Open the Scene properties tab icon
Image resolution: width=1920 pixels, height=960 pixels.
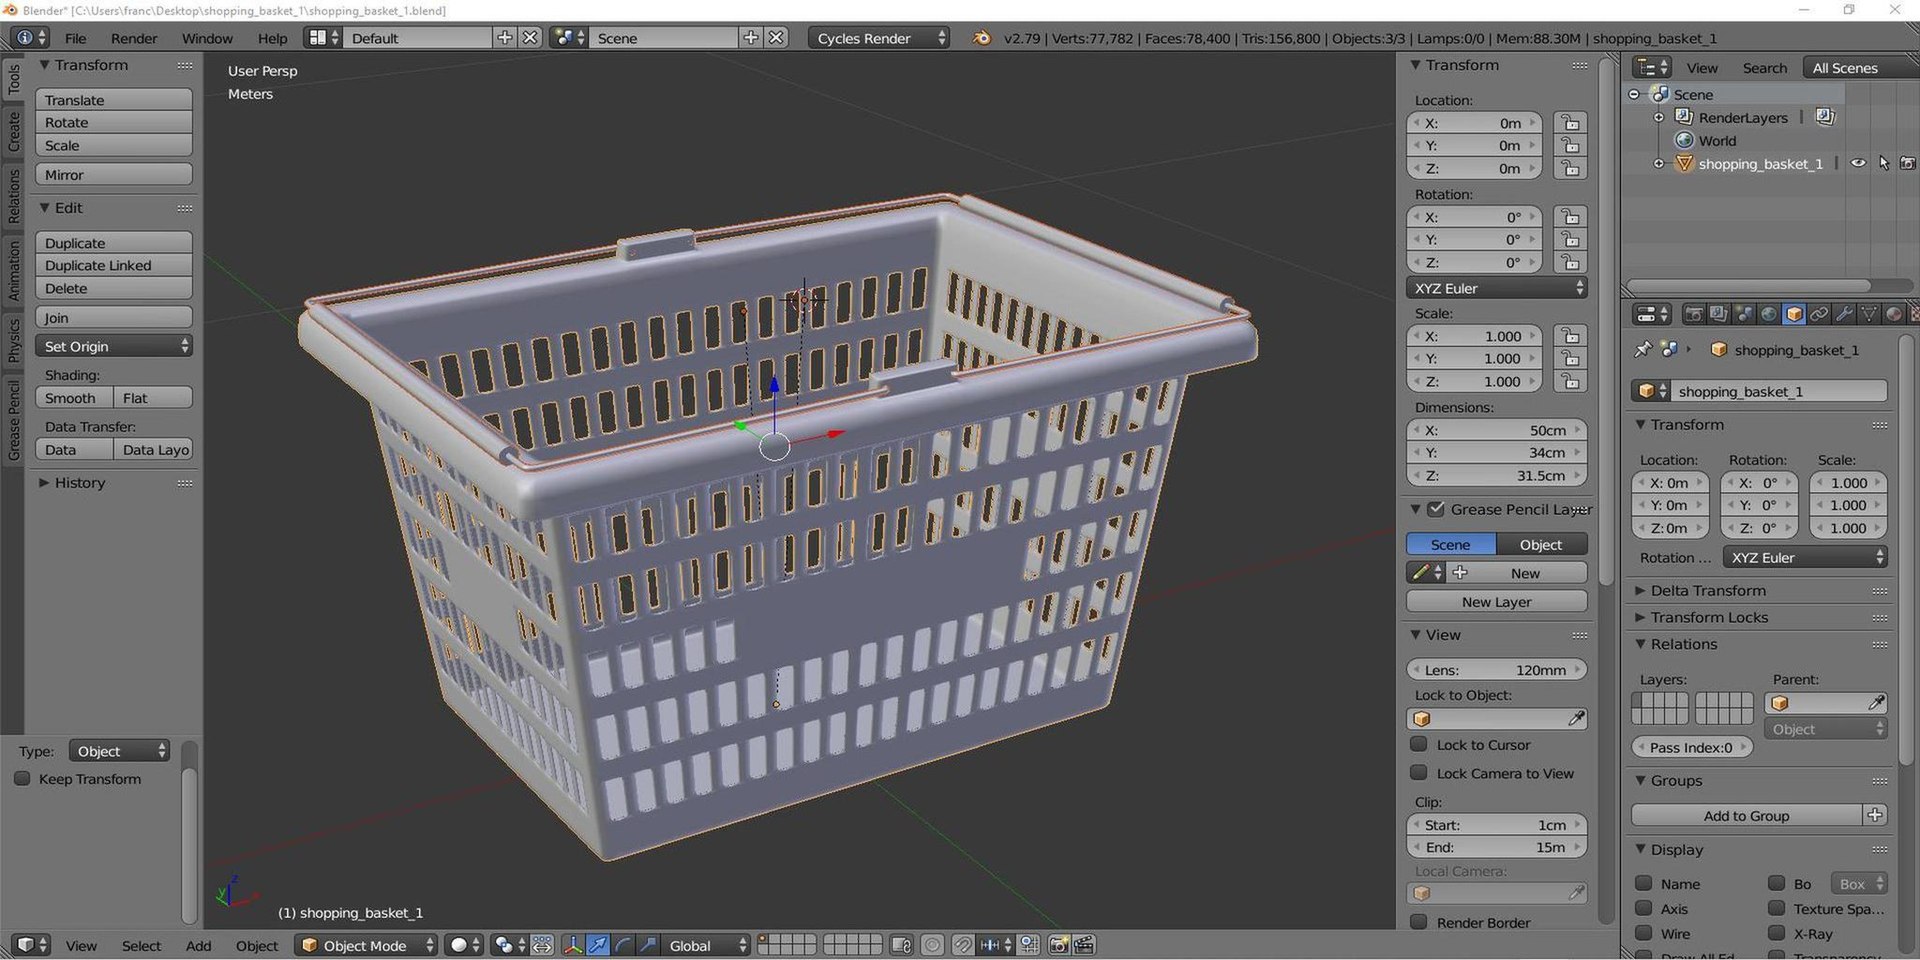click(x=1744, y=314)
